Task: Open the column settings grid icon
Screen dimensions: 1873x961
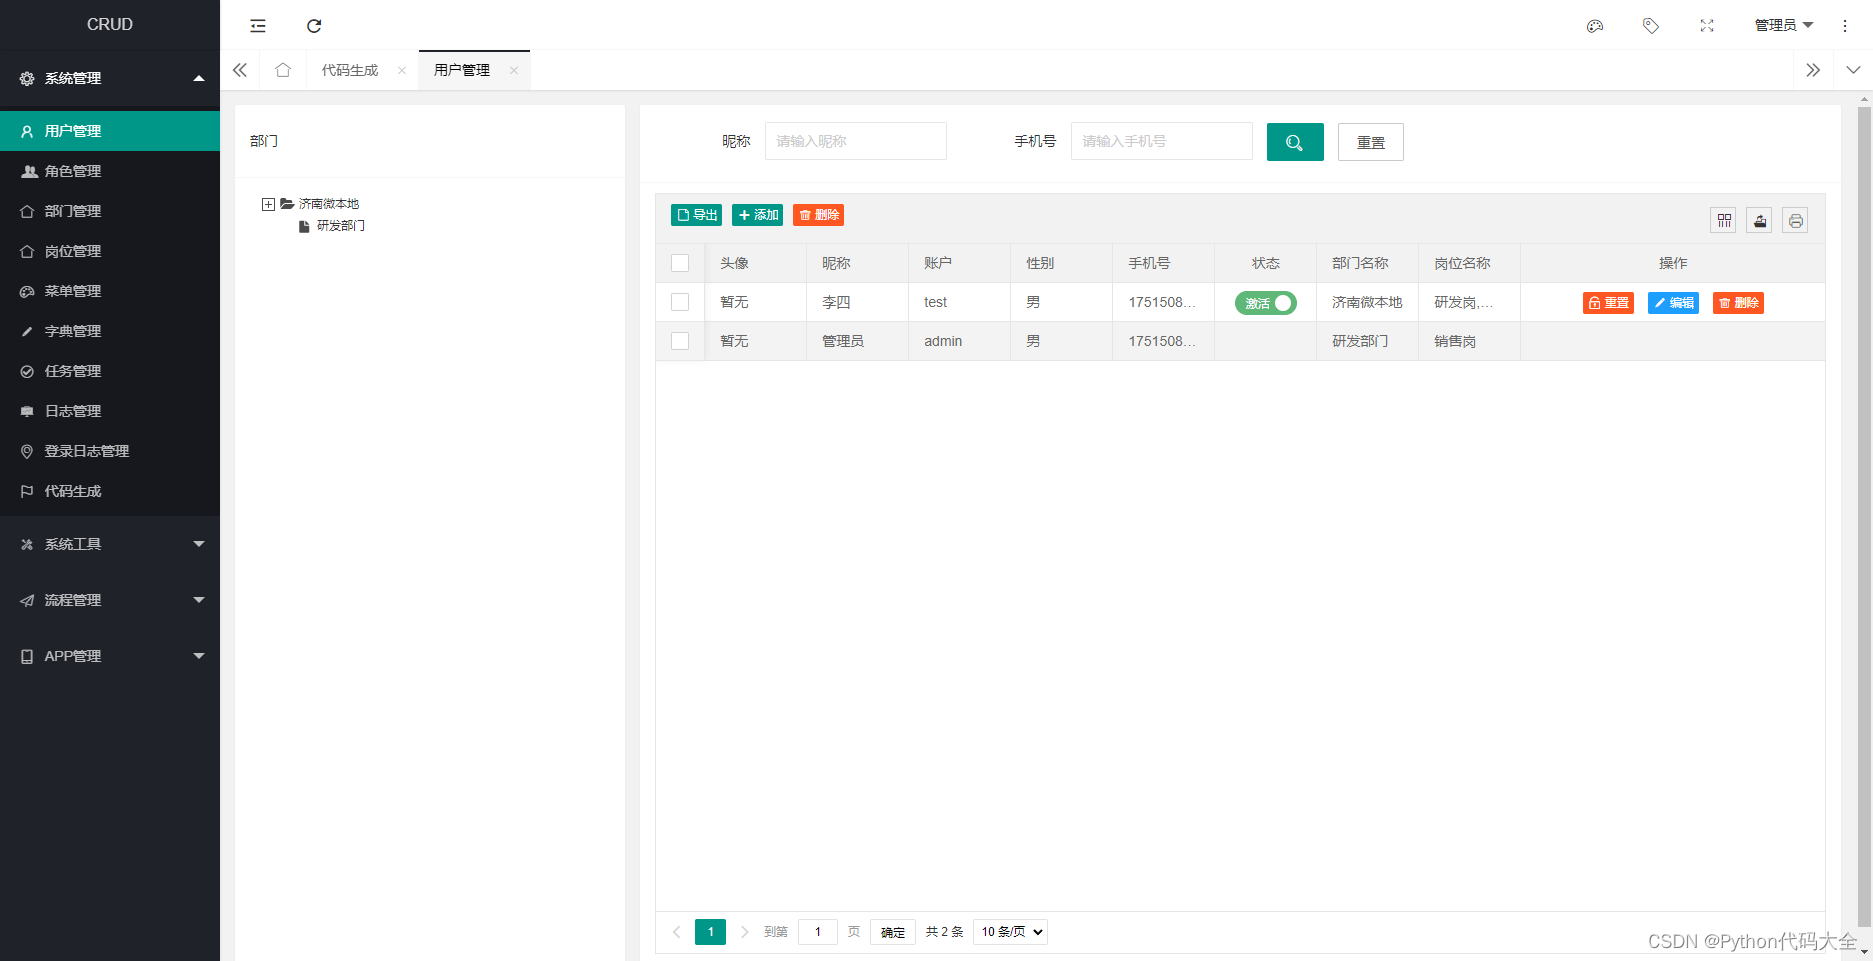Action: click(x=1723, y=220)
